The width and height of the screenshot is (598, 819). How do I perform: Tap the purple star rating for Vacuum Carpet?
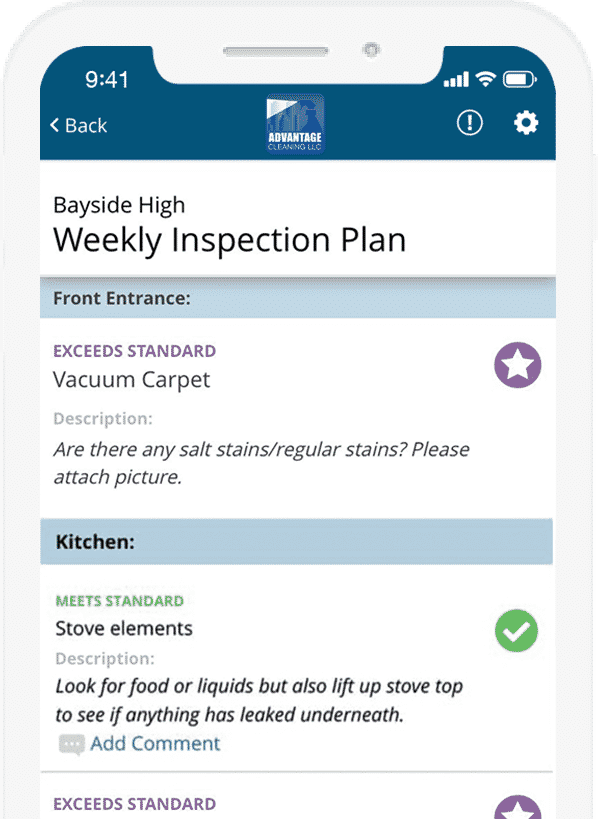tap(517, 365)
